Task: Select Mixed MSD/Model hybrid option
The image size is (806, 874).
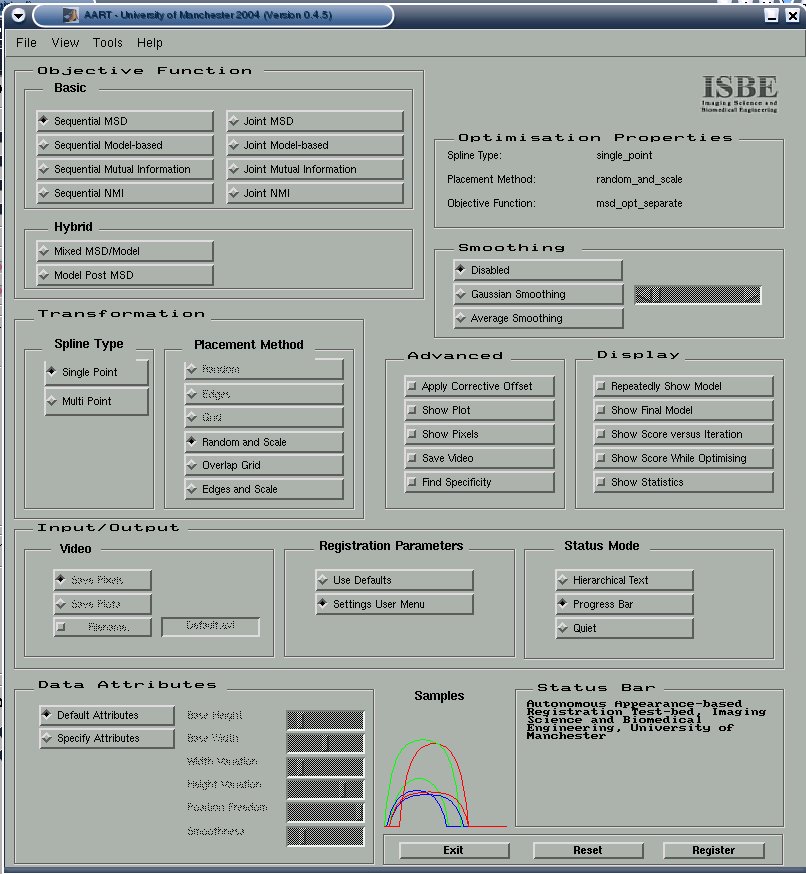Action: (125, 251)
